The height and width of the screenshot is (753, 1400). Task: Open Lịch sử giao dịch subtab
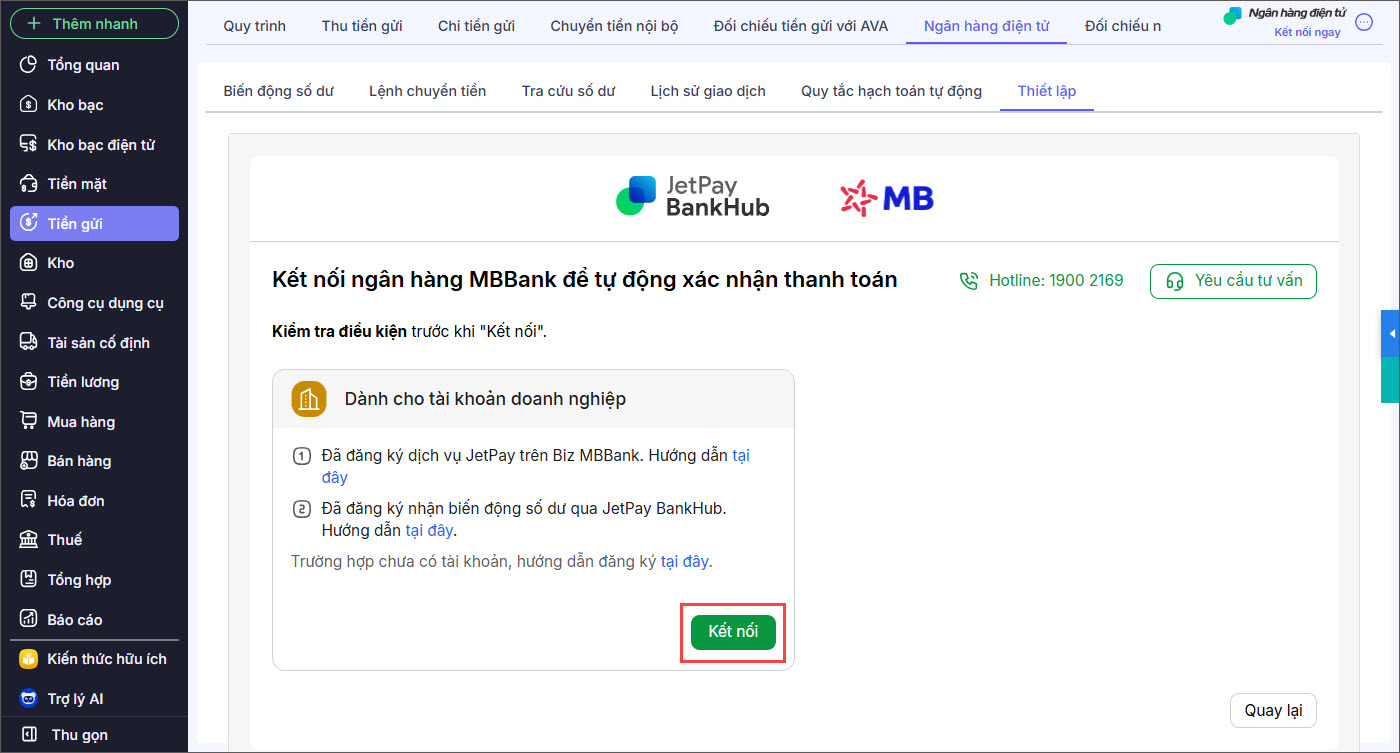(x=708, y=91)
